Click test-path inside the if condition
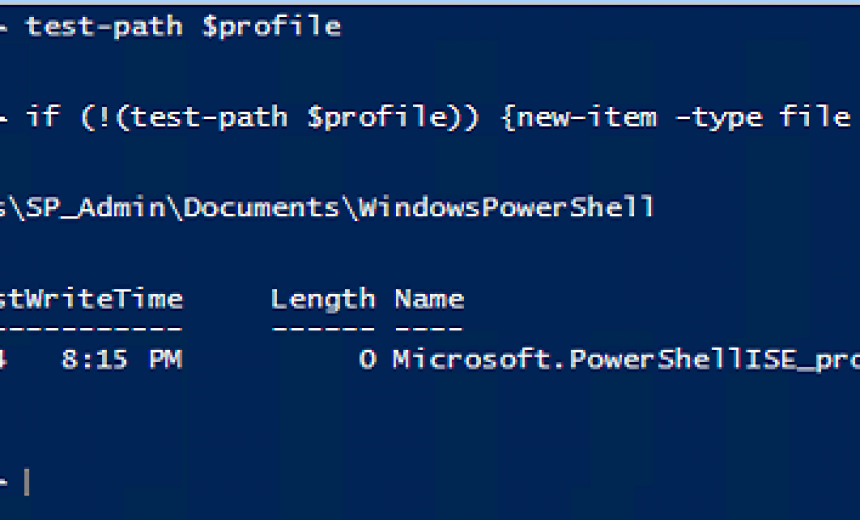This screenshot has width=860, height=520. [210, 117]
